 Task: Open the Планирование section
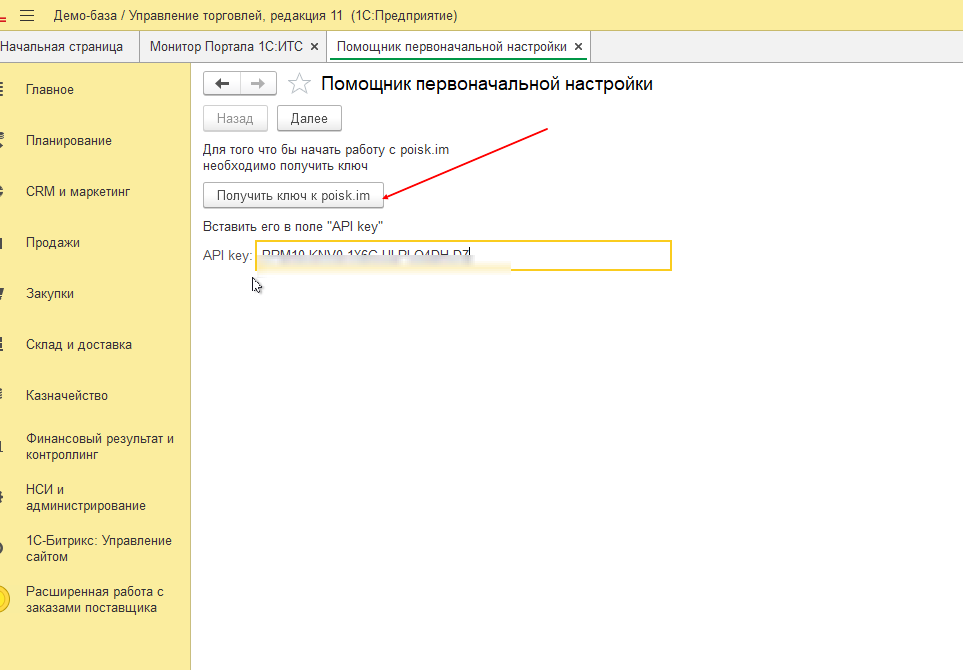69,141
